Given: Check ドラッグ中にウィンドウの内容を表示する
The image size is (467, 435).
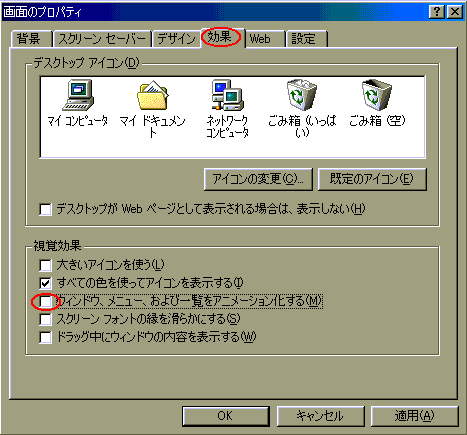Looking at the screenshot, I should pos(45,337).
